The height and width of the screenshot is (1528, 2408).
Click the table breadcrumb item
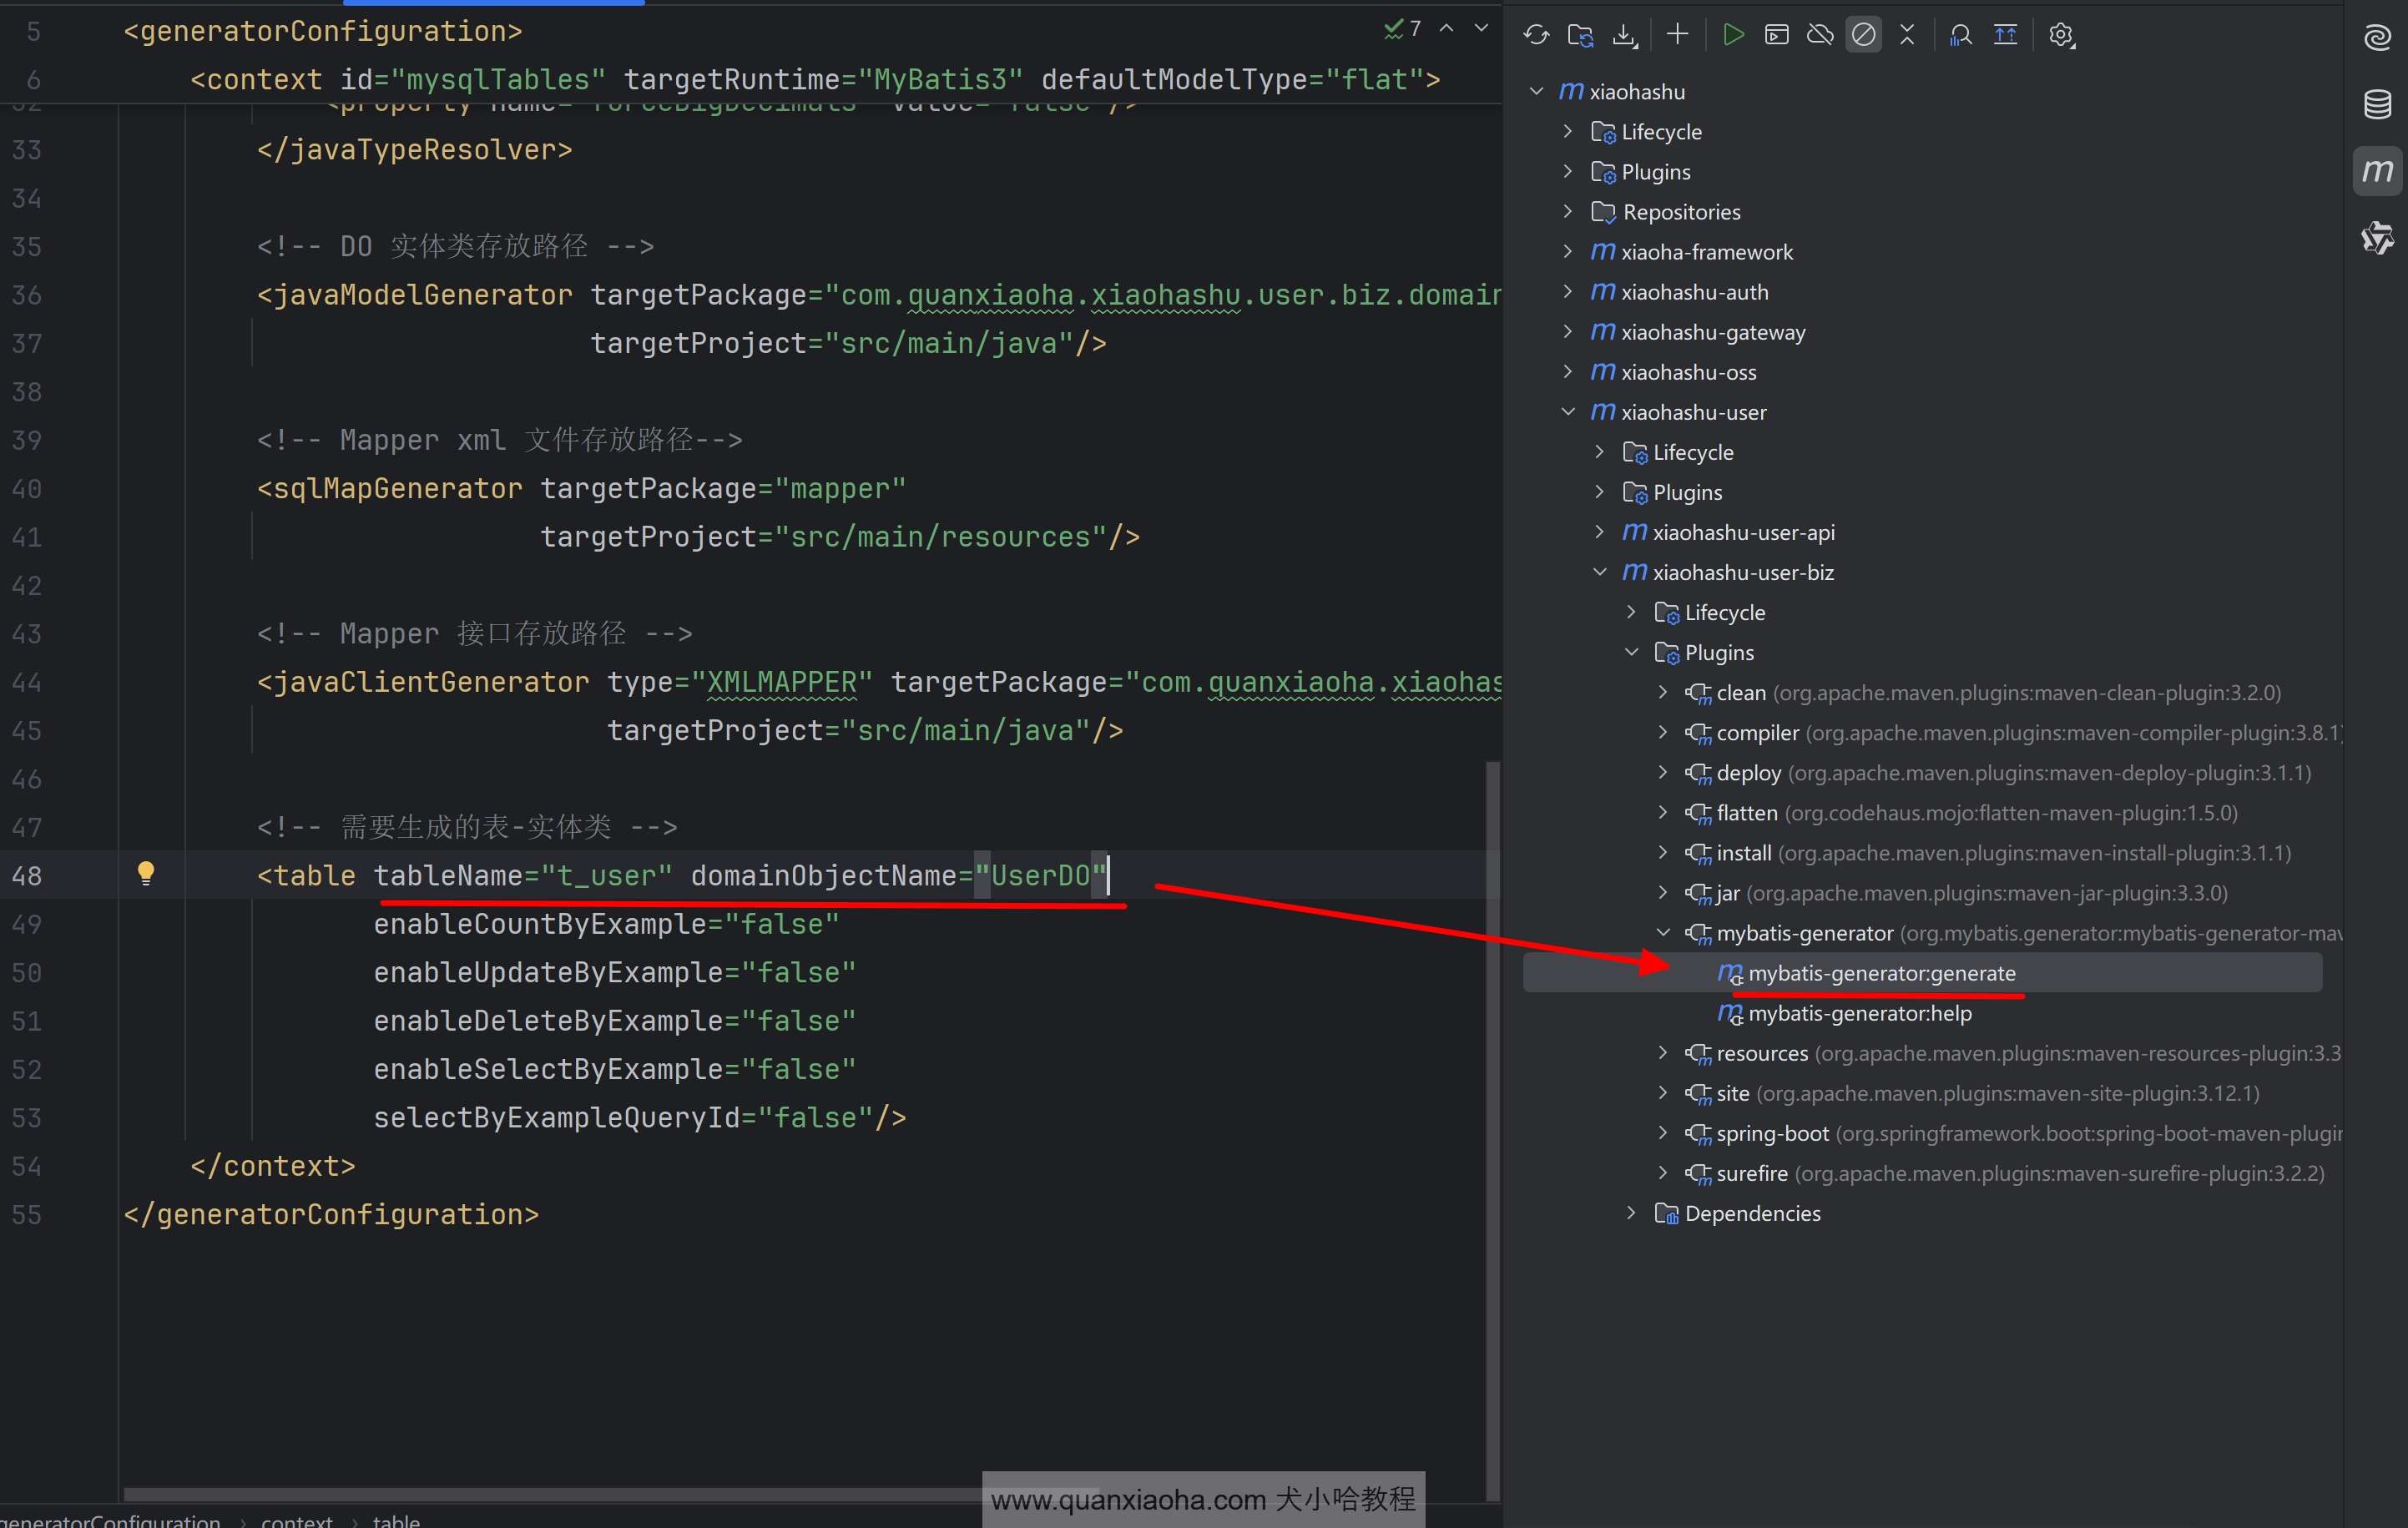(396, 1520)
